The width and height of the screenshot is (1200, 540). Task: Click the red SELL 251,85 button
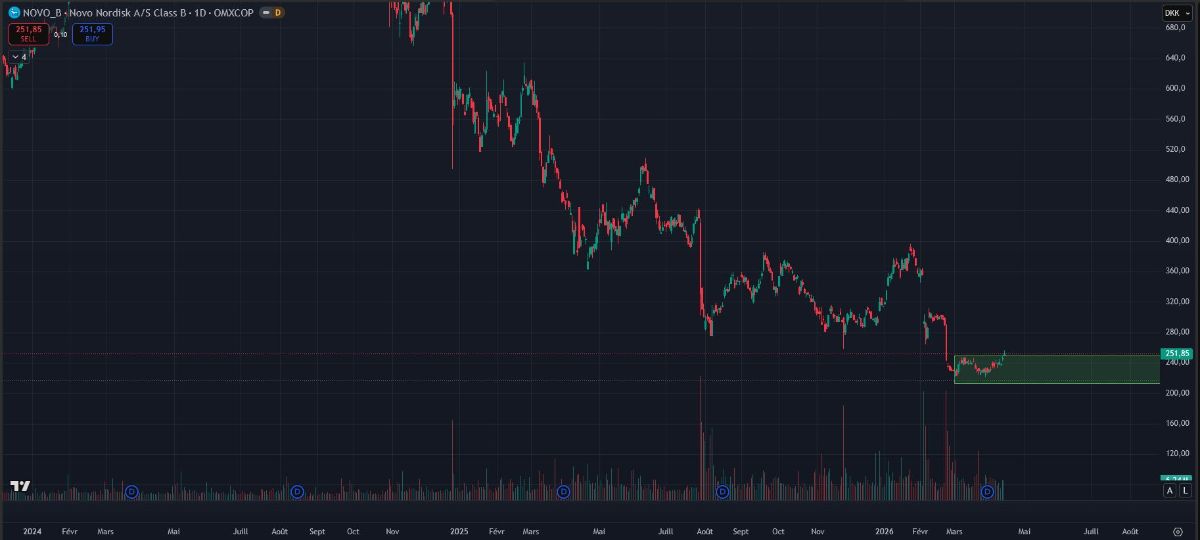(28, 33)
